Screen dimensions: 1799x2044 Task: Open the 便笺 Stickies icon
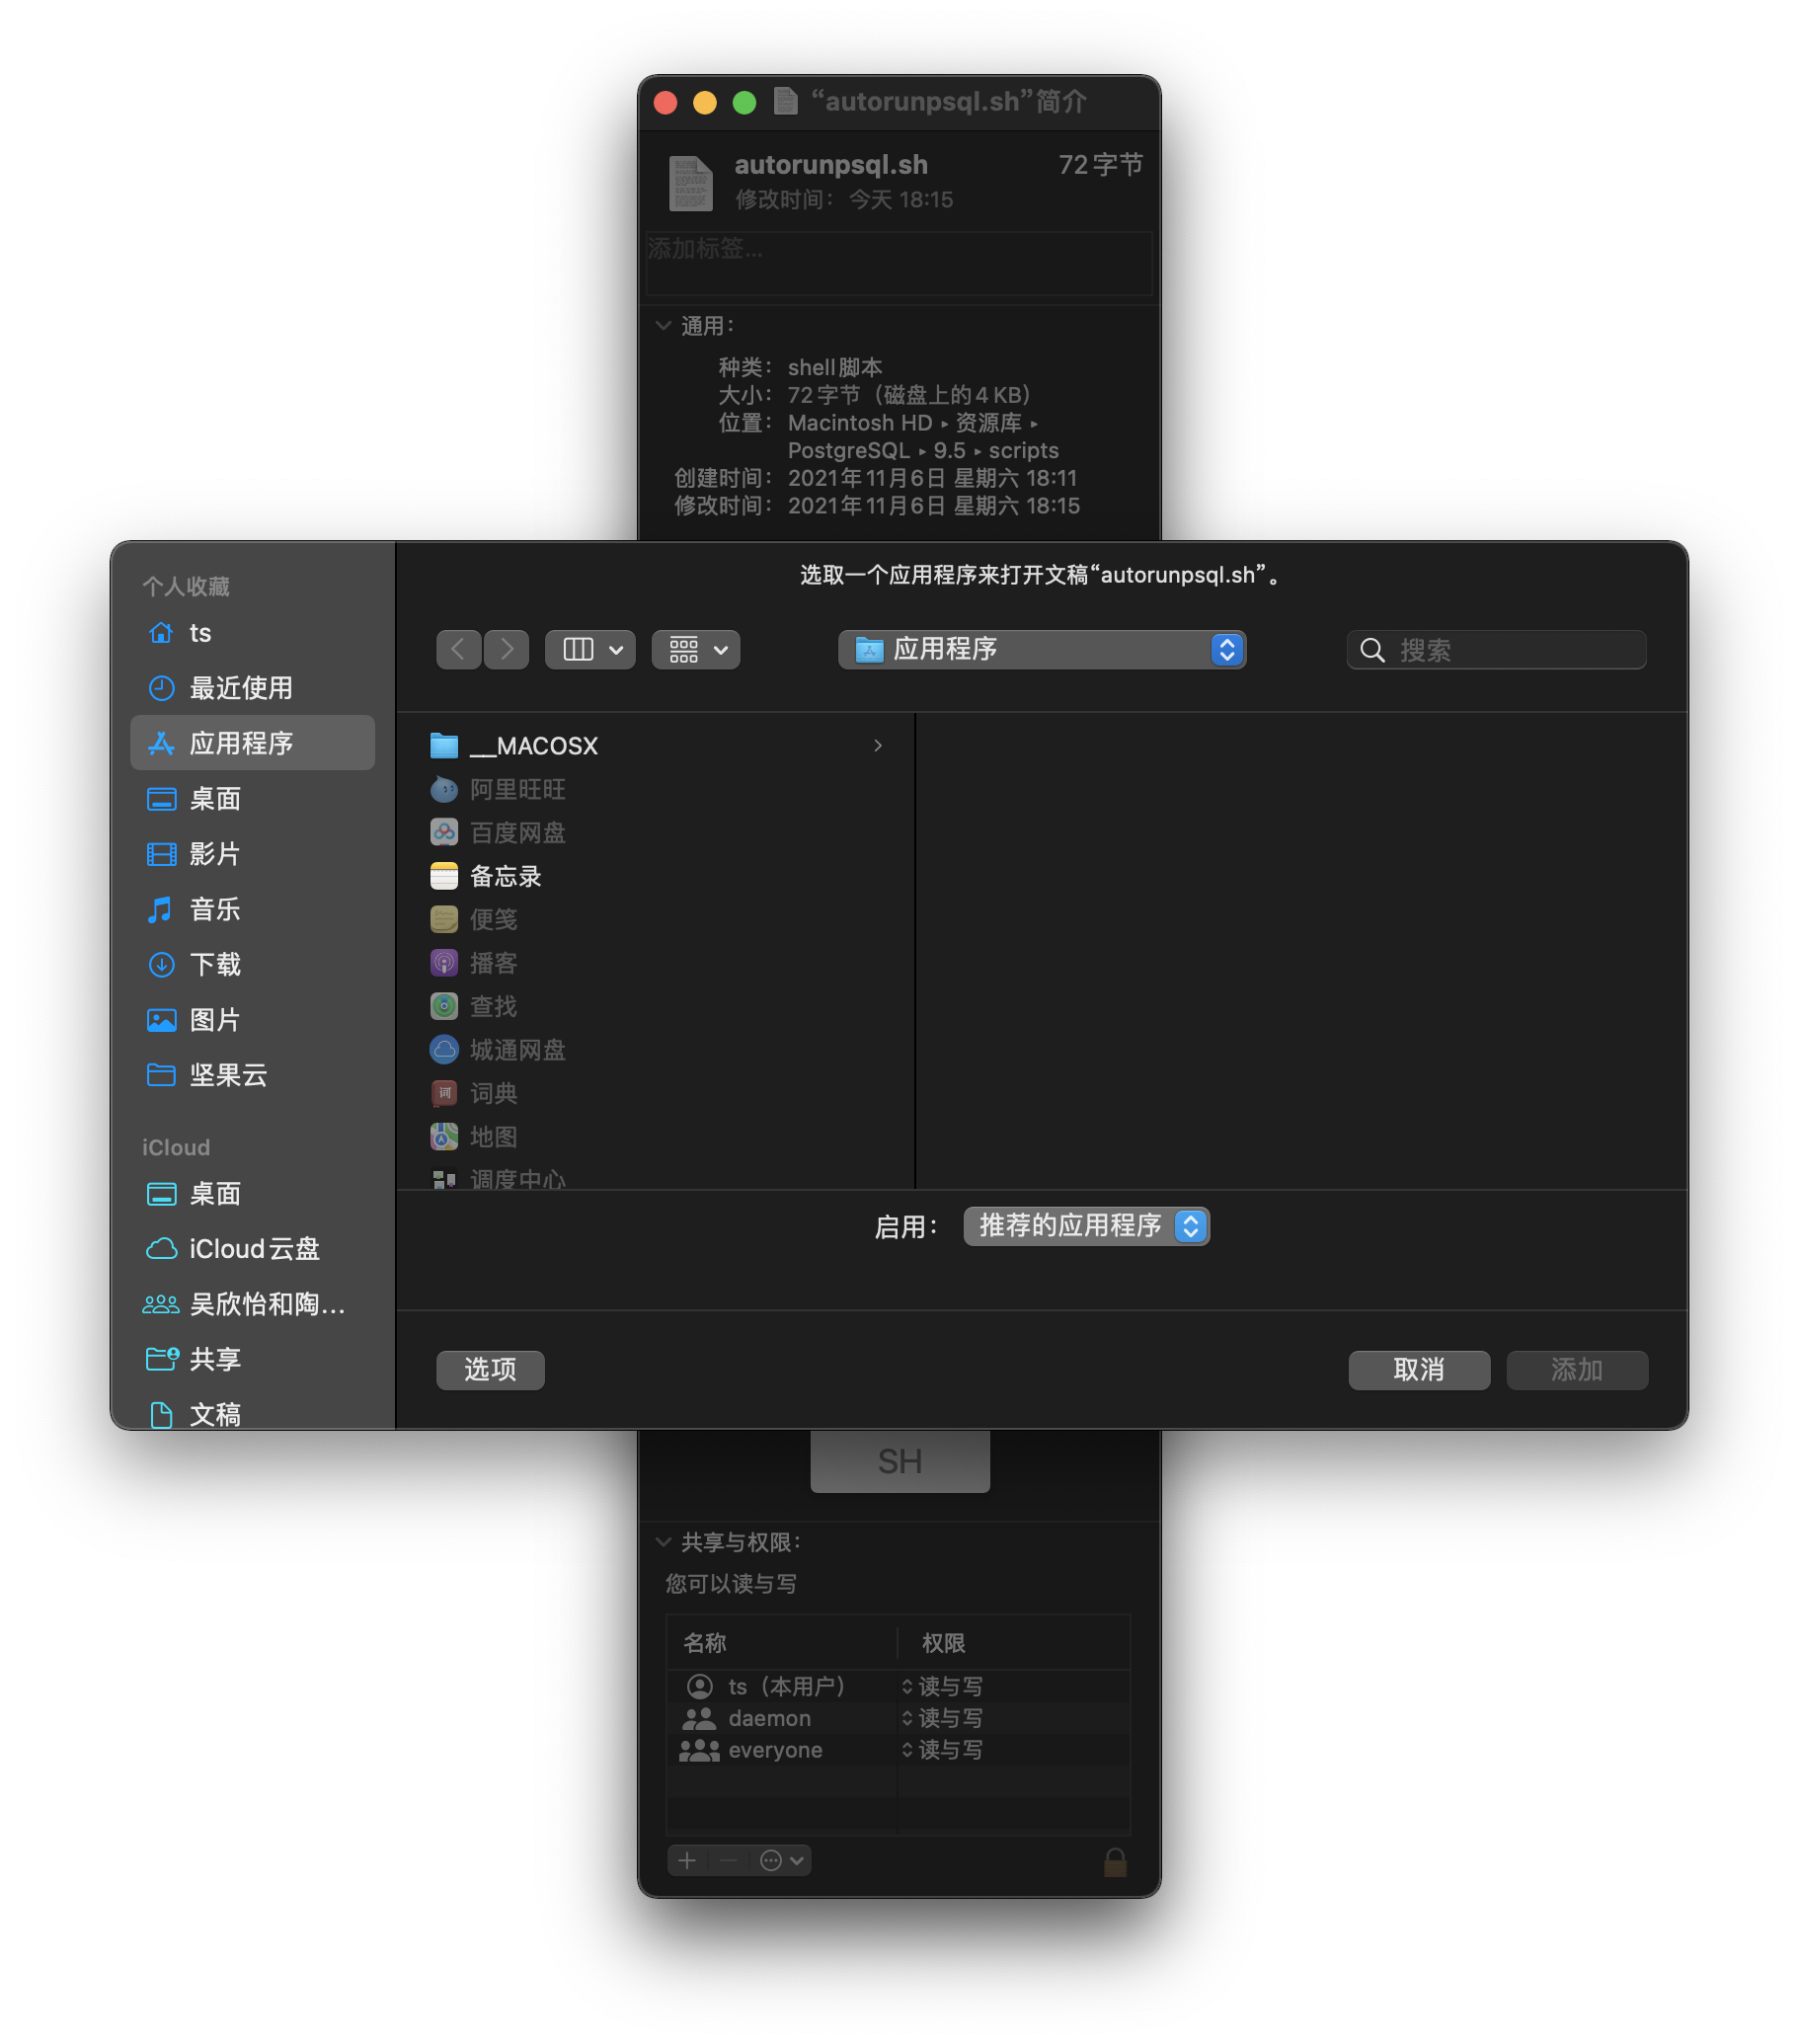click(x=494, y=919)
